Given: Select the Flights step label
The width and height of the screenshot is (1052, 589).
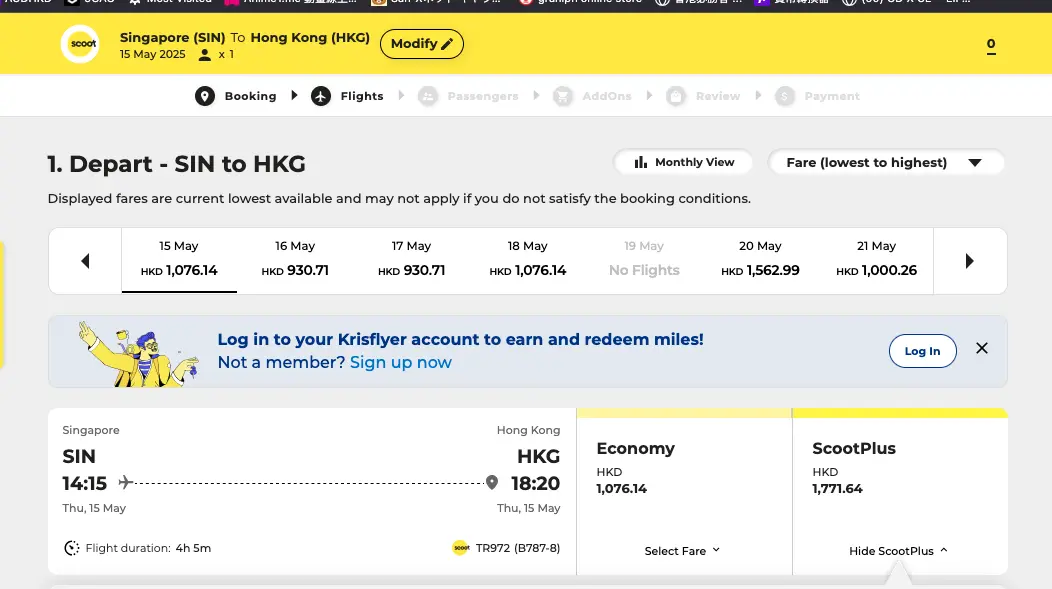Looking at the screenshot, I should [362, 96].
